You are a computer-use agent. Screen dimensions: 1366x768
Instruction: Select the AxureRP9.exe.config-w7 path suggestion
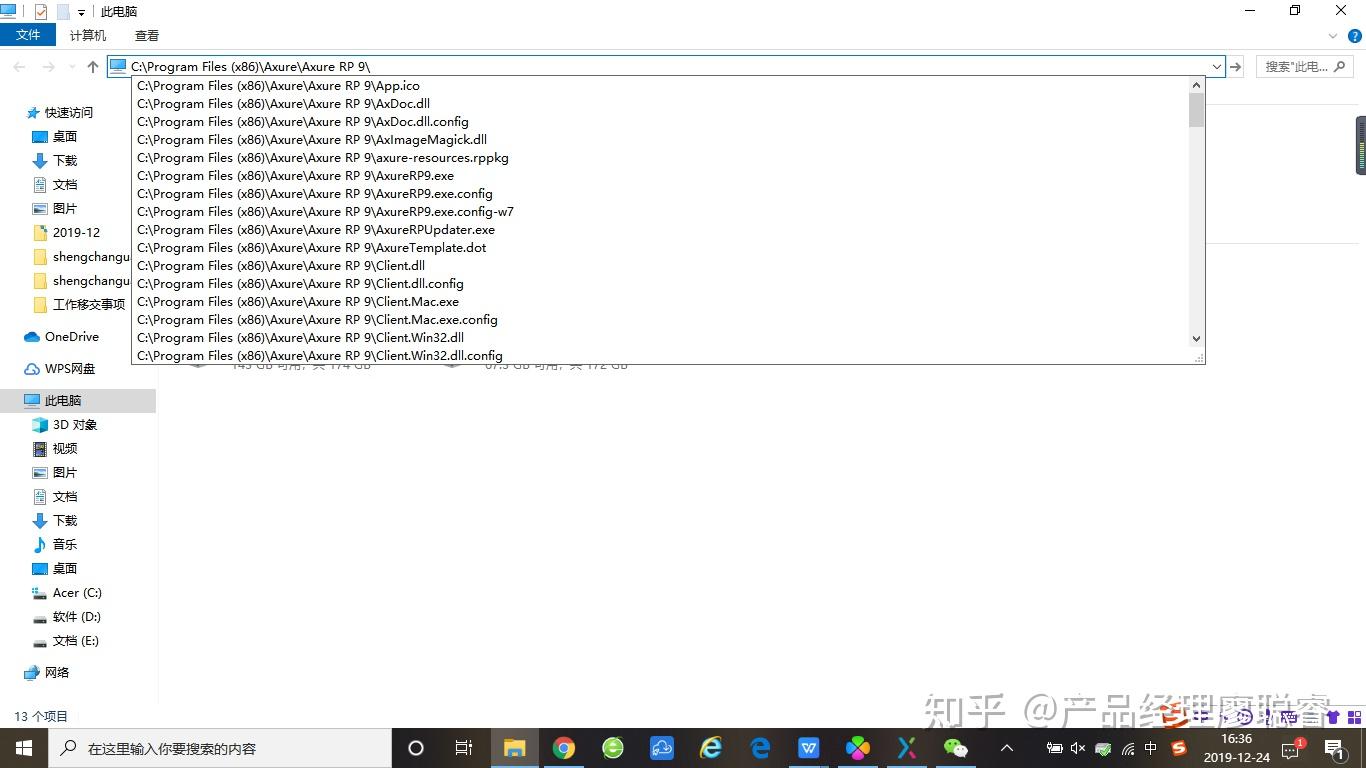(x=661, y=212)
